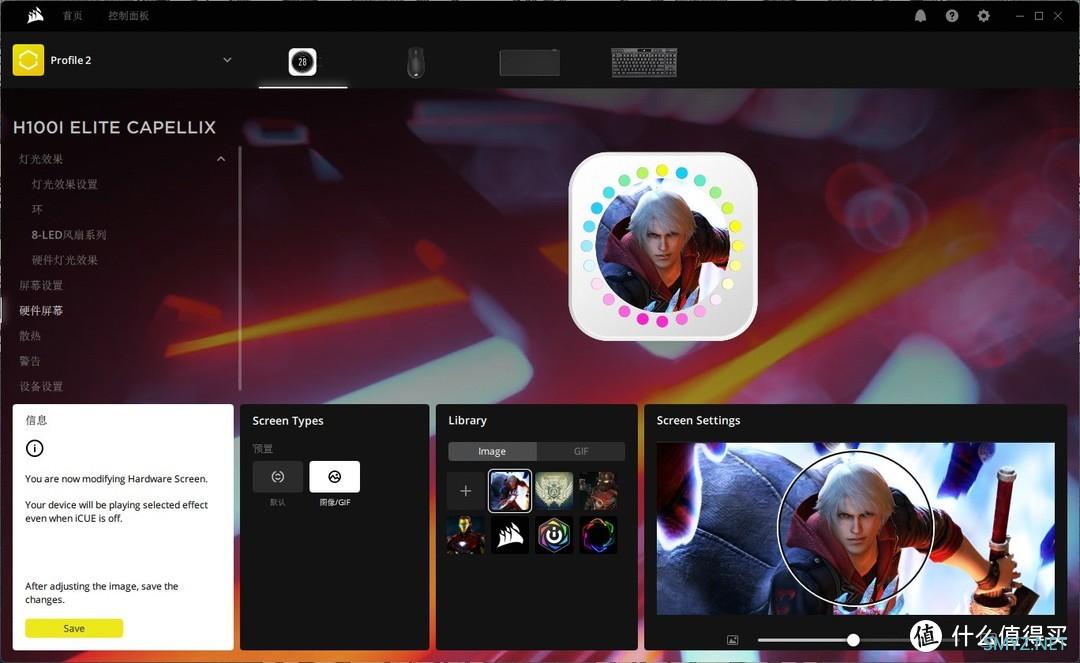
Task: Click the 预置 preset label
Action: tap(262, 448)
